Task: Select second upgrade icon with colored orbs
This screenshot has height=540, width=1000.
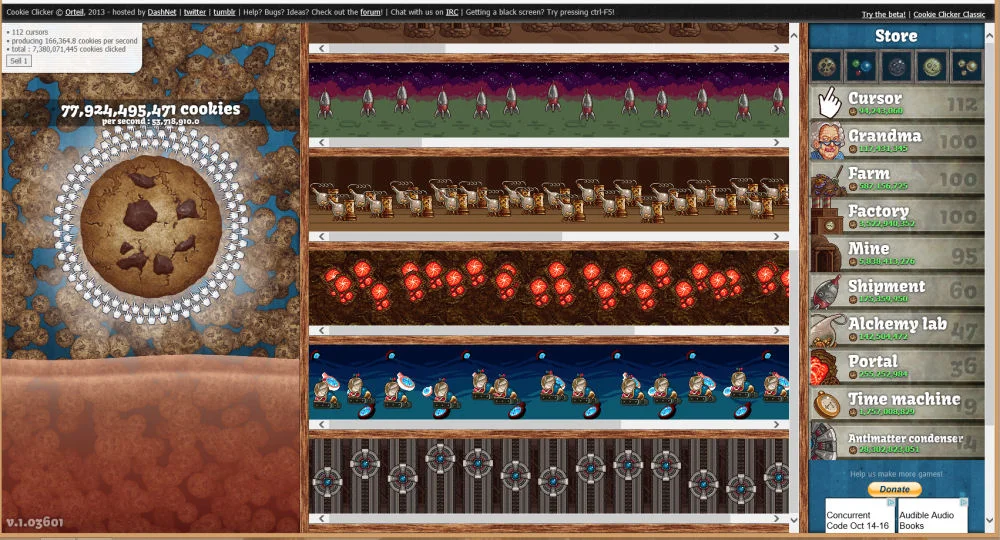Action: 862,66
